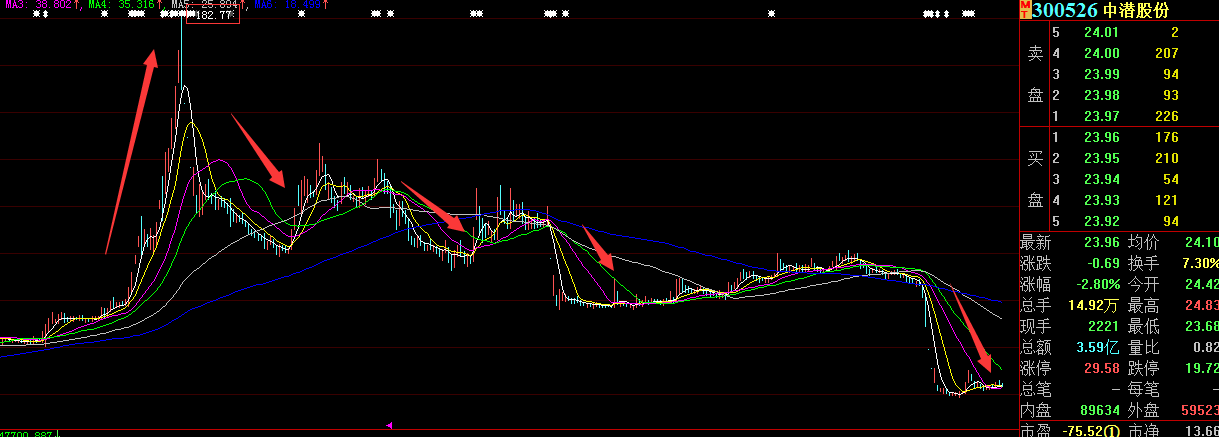The width and height of the screenshot is (1219, 437).
Task: Click the 卖盘 sell-side label
Action: 1036,74
